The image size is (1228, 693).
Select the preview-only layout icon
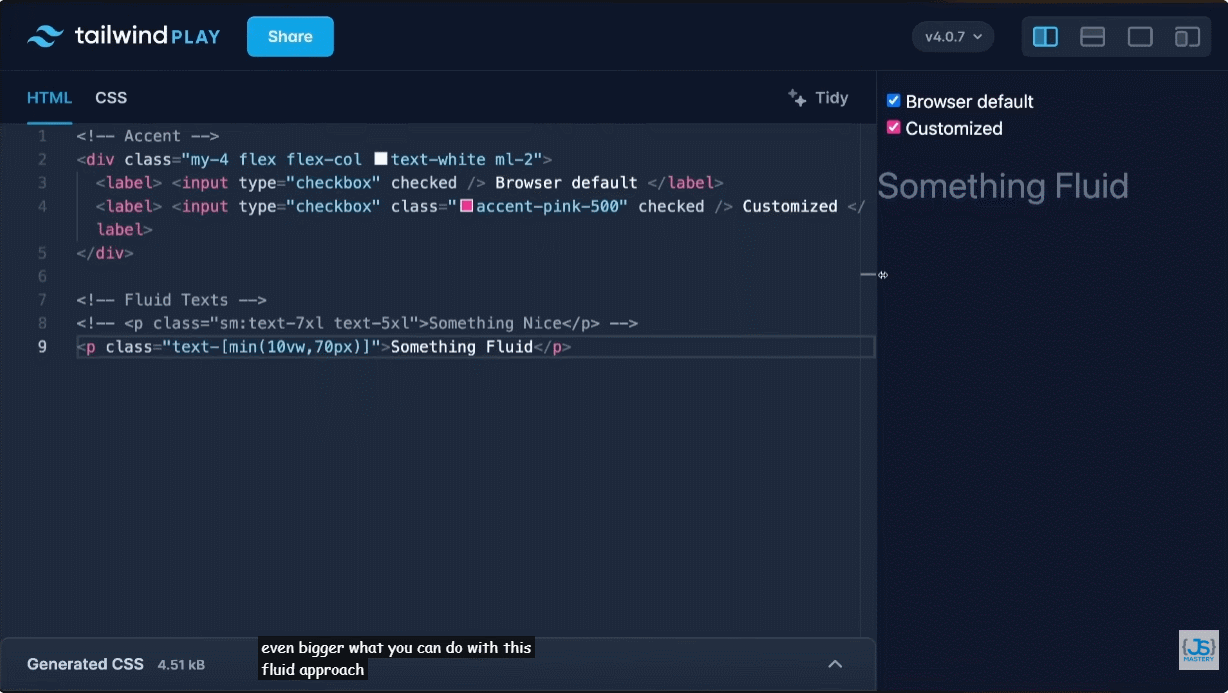(x=1140, y=37)
